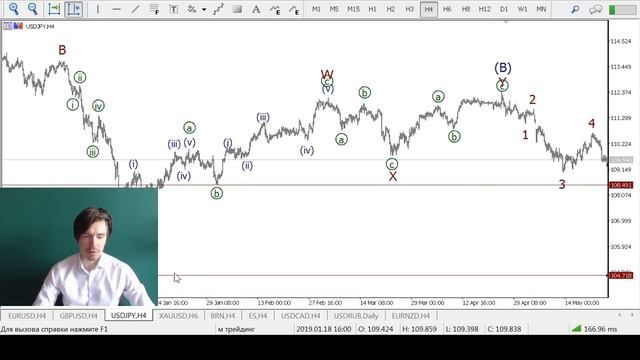Switch chart to H3 timeframe
Viewport: 640px width, 360px height.
pyautogui.click(x=409, y=9)
